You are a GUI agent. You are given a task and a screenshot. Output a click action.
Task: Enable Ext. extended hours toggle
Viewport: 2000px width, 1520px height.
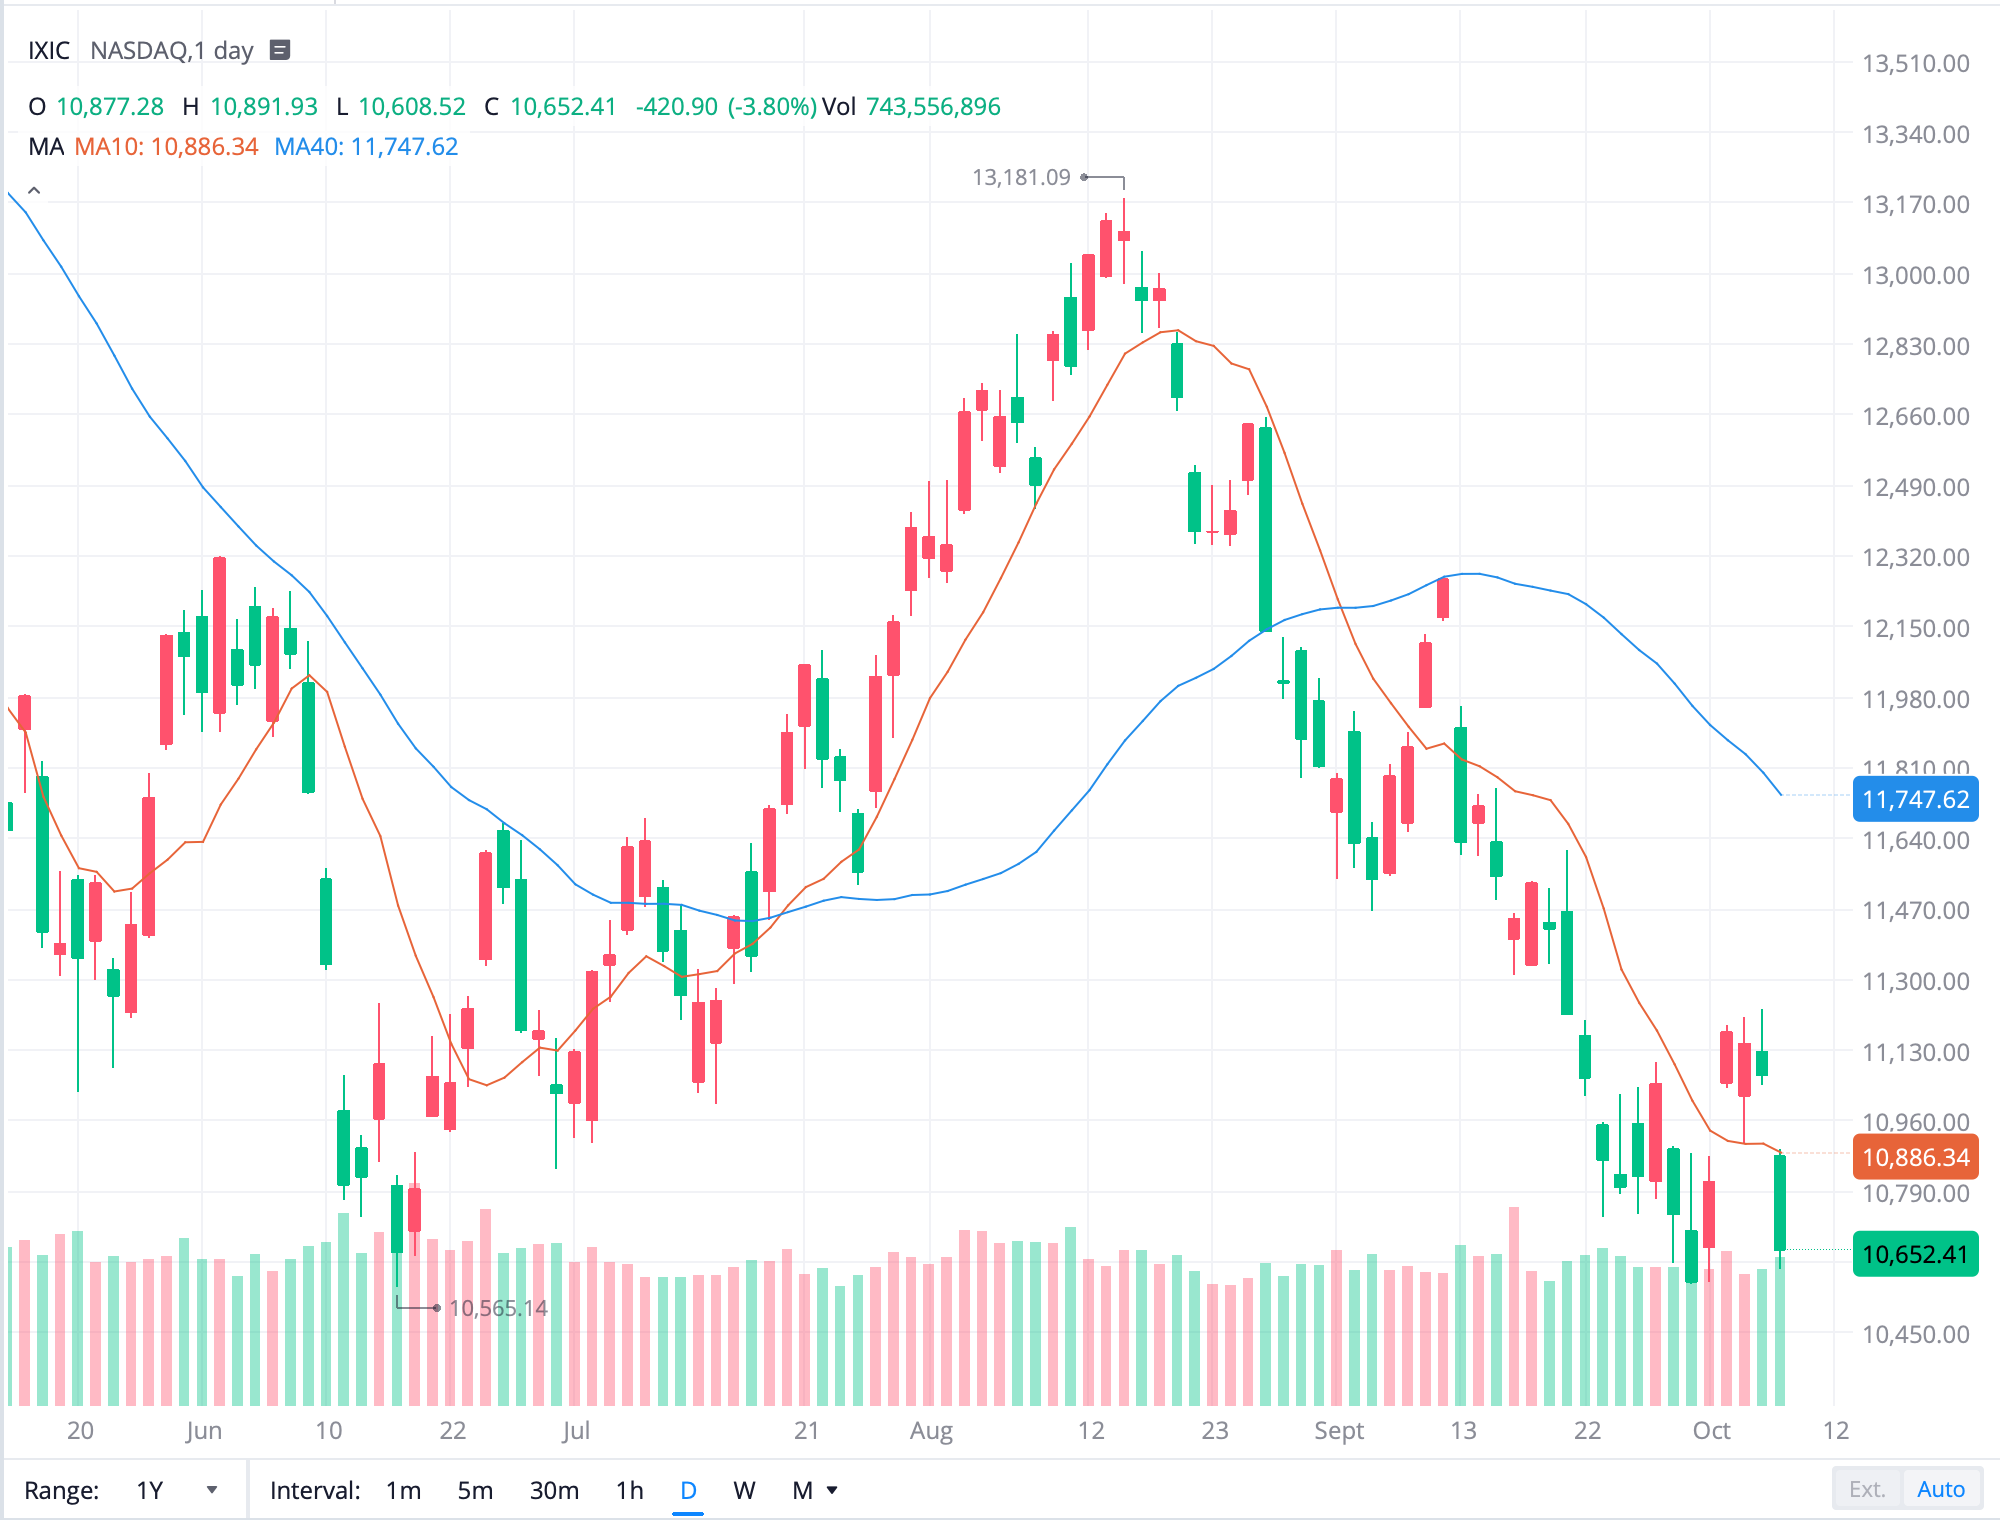(x=1866, y=1490)
